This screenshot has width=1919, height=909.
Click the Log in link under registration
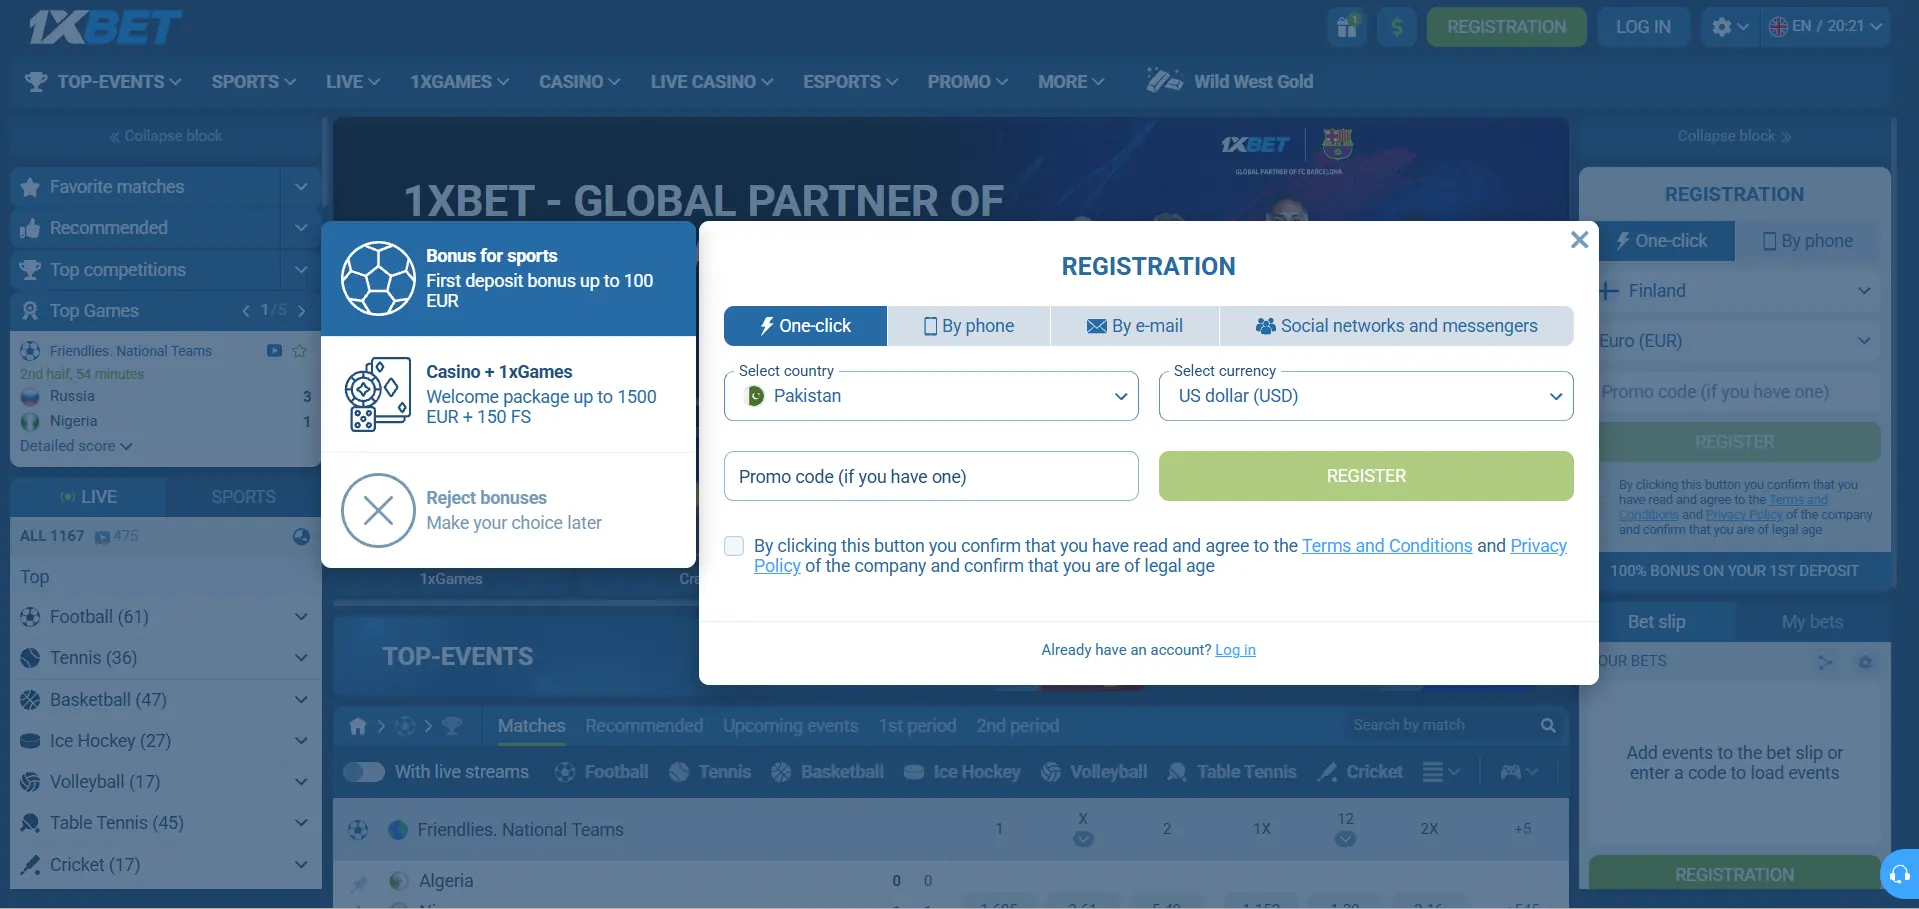[x=1235, y=650]
